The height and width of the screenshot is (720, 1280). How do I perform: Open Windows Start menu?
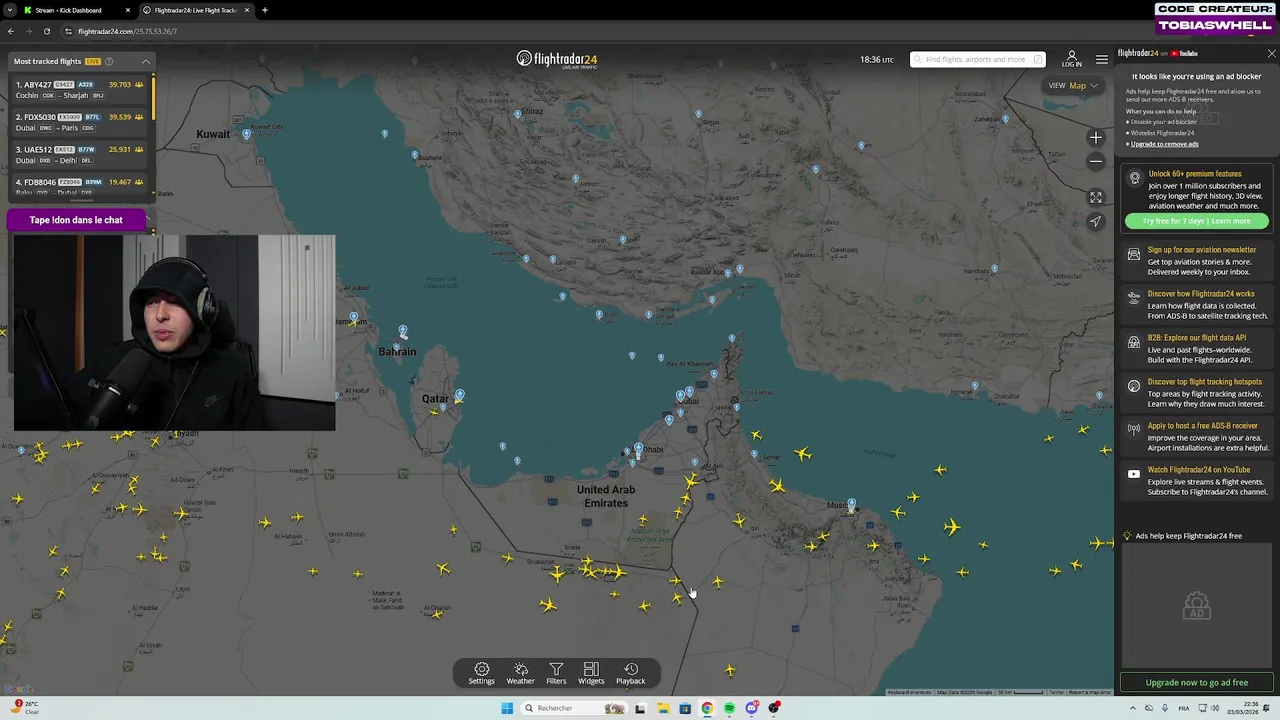[507, 708]
